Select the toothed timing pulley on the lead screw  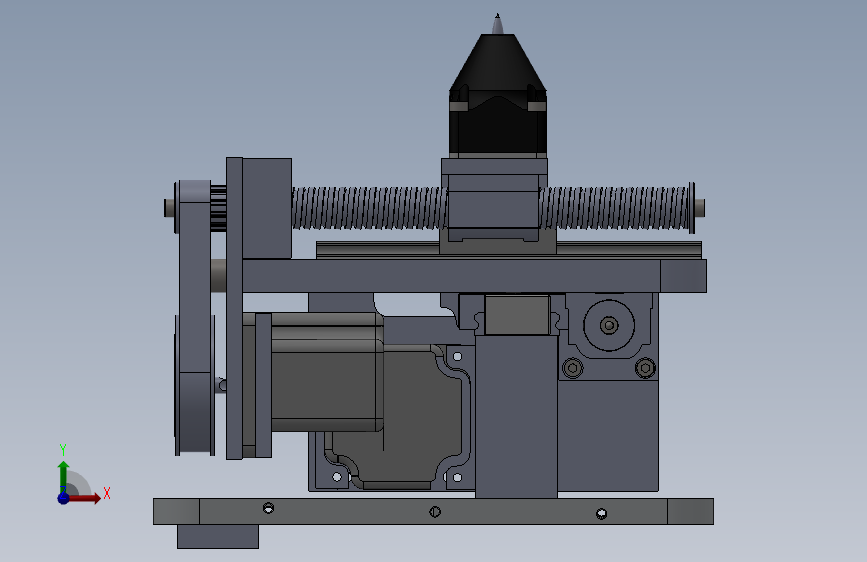(x=218, y=209)
